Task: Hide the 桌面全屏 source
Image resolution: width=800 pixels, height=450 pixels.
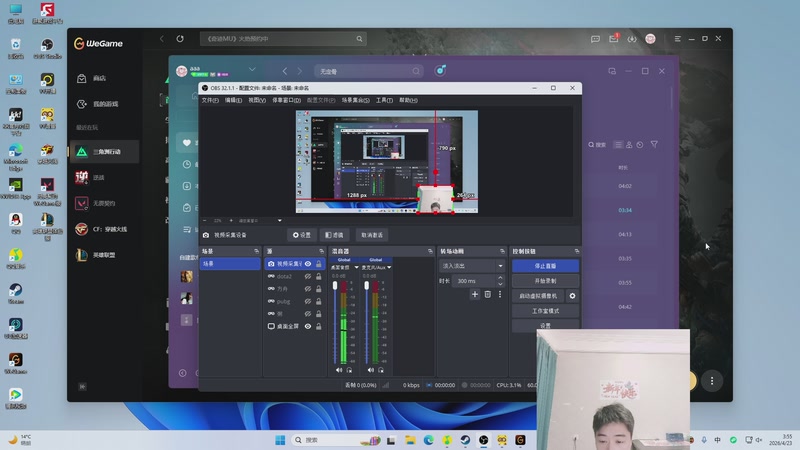Action: click(x=308, y=326)
